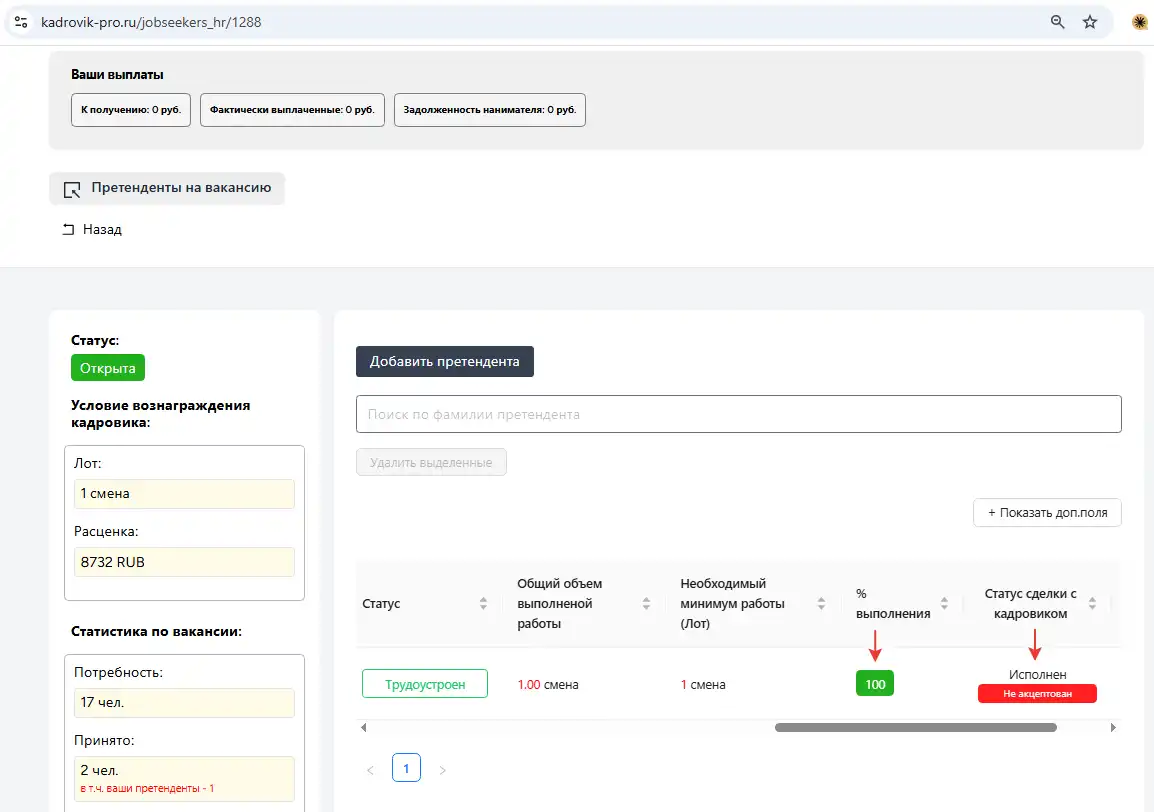Select page 1 in pagination
The height and width of the screenshot is (812, 1154).
[406, 768]
